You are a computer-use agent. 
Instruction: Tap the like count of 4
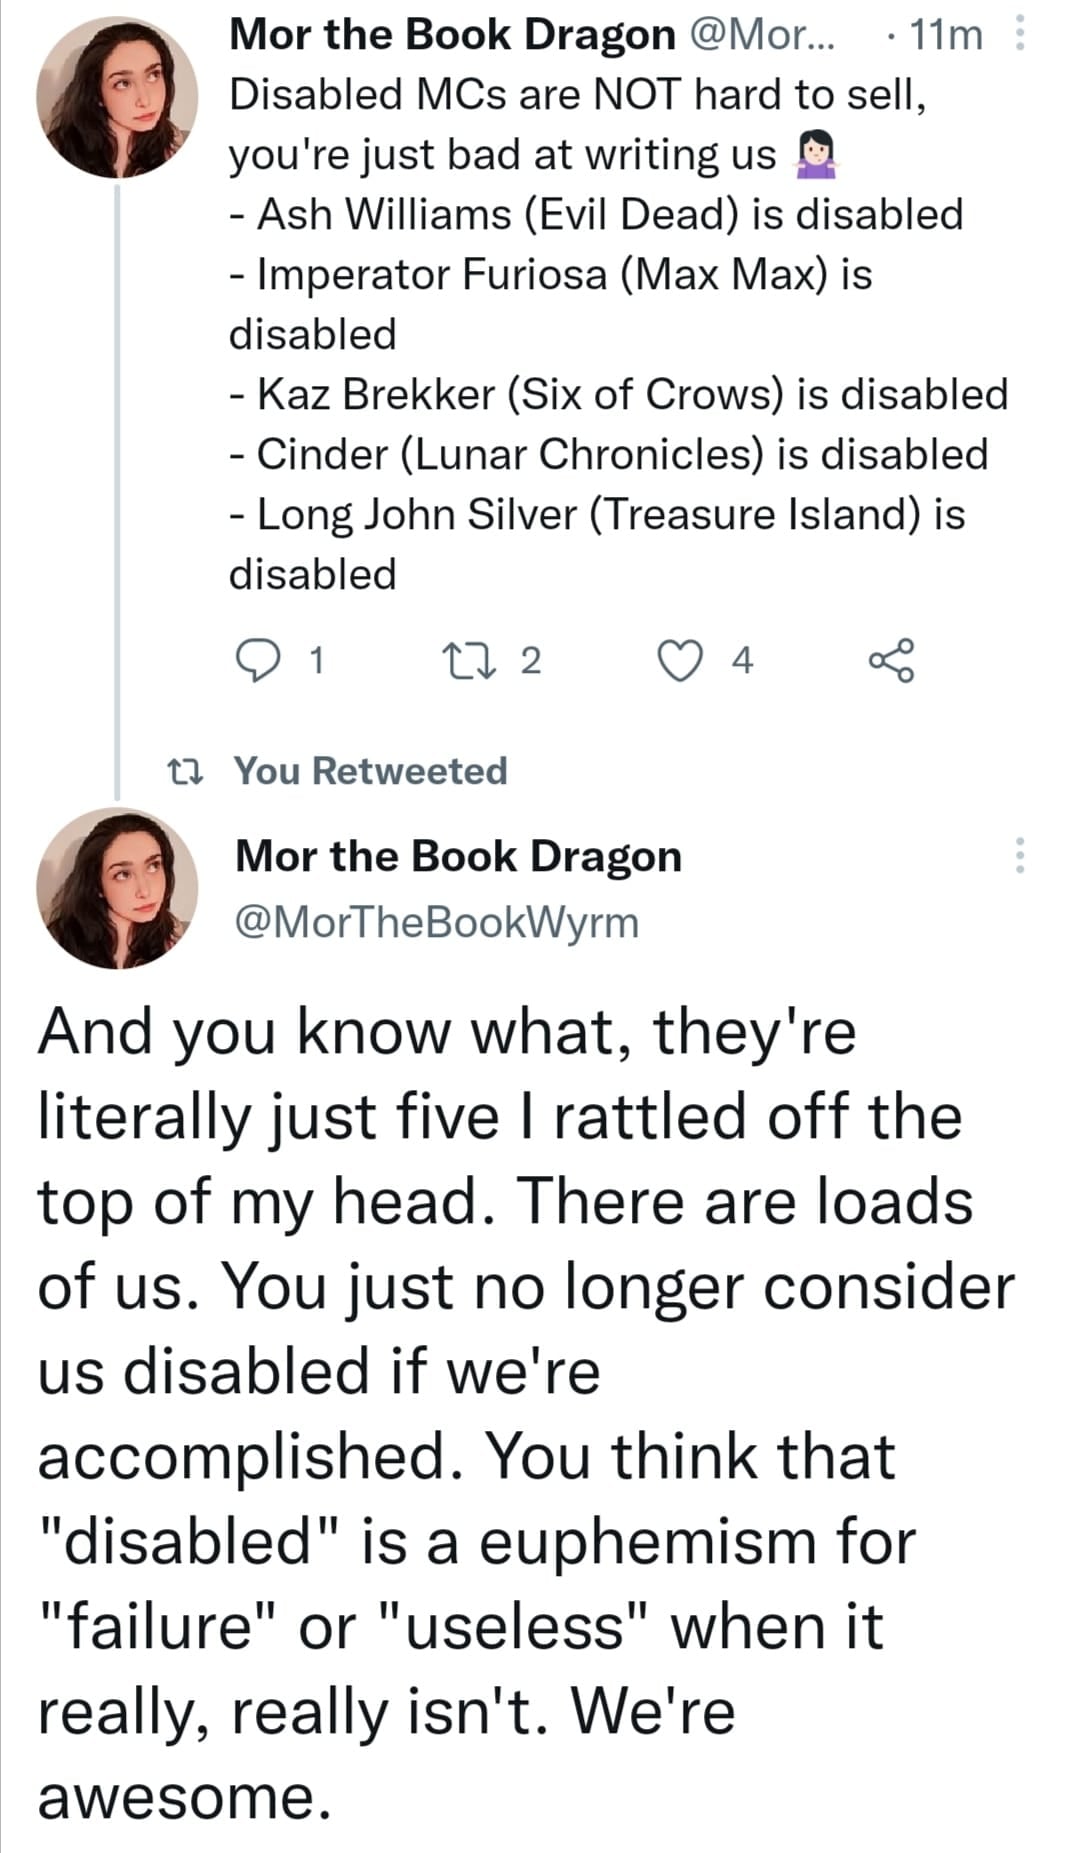click(742, 661)
